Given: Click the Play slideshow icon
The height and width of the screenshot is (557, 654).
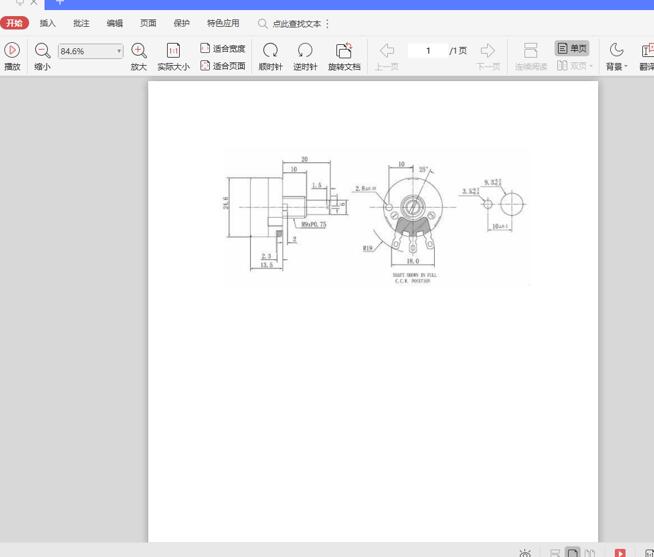Looking at the screenshot, I should tap(12, 50).
